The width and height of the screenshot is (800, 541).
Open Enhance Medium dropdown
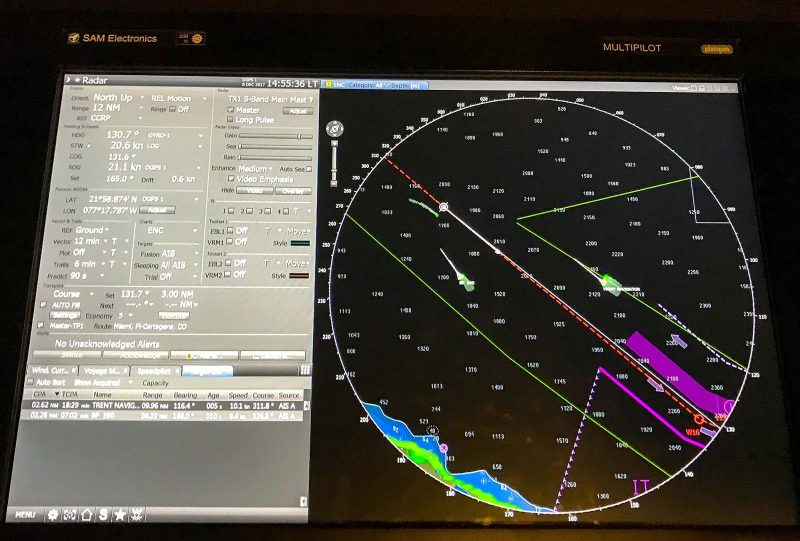tap(255, 168)
